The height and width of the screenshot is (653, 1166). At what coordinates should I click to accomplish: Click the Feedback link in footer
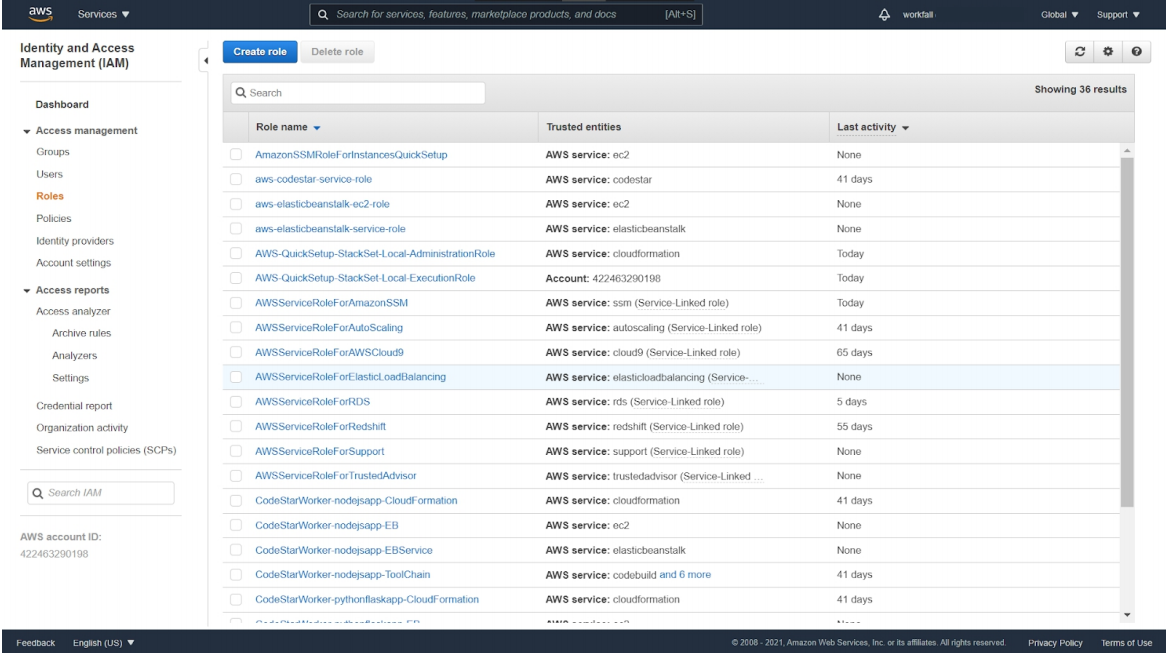pyautogui.click(x=36, y=643)
